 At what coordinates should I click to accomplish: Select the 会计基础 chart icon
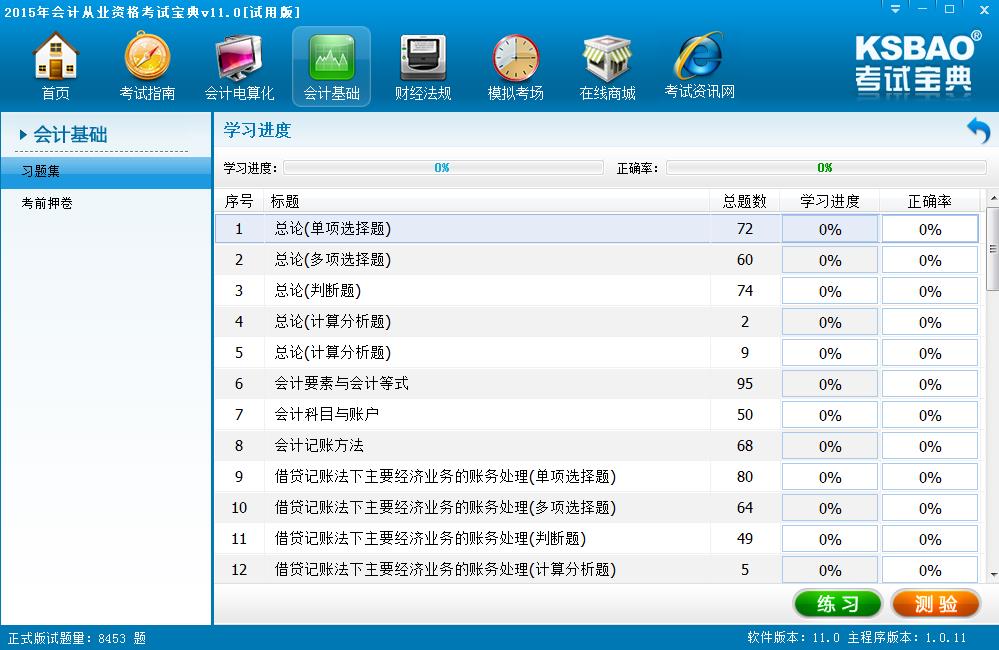(x=331, y=67)
